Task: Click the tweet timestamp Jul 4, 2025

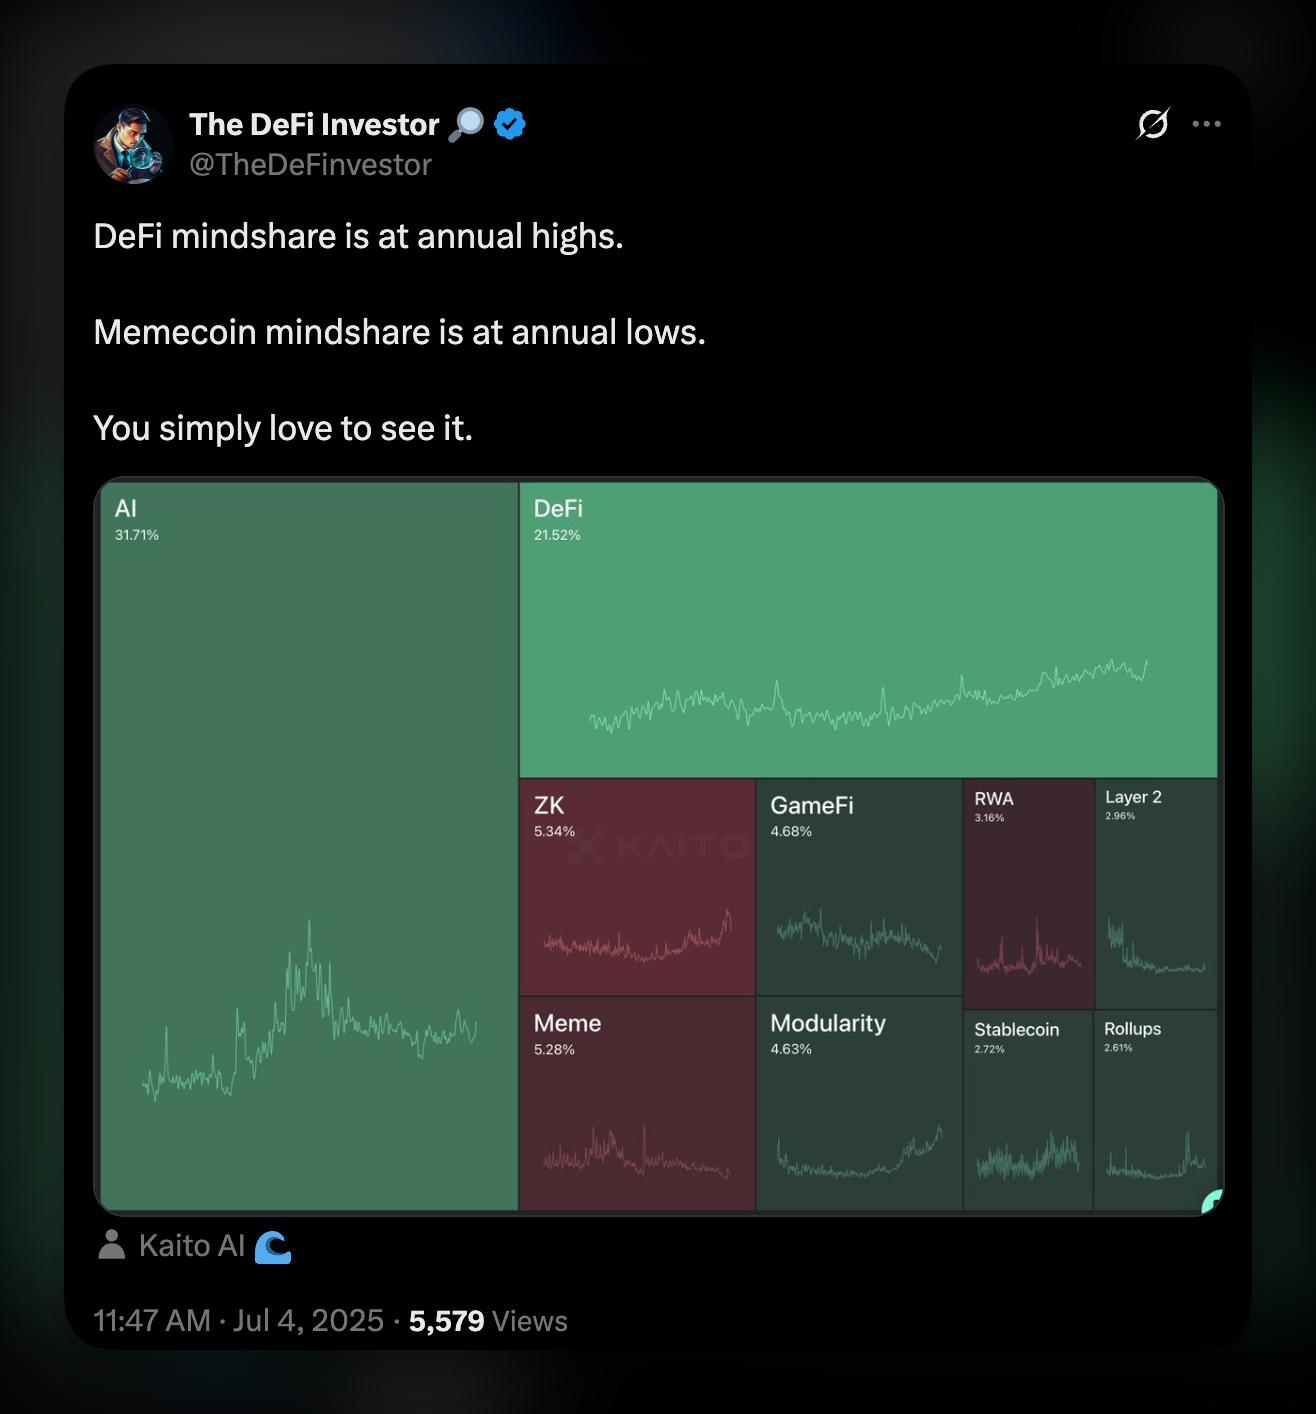Action: [238, 1321]
